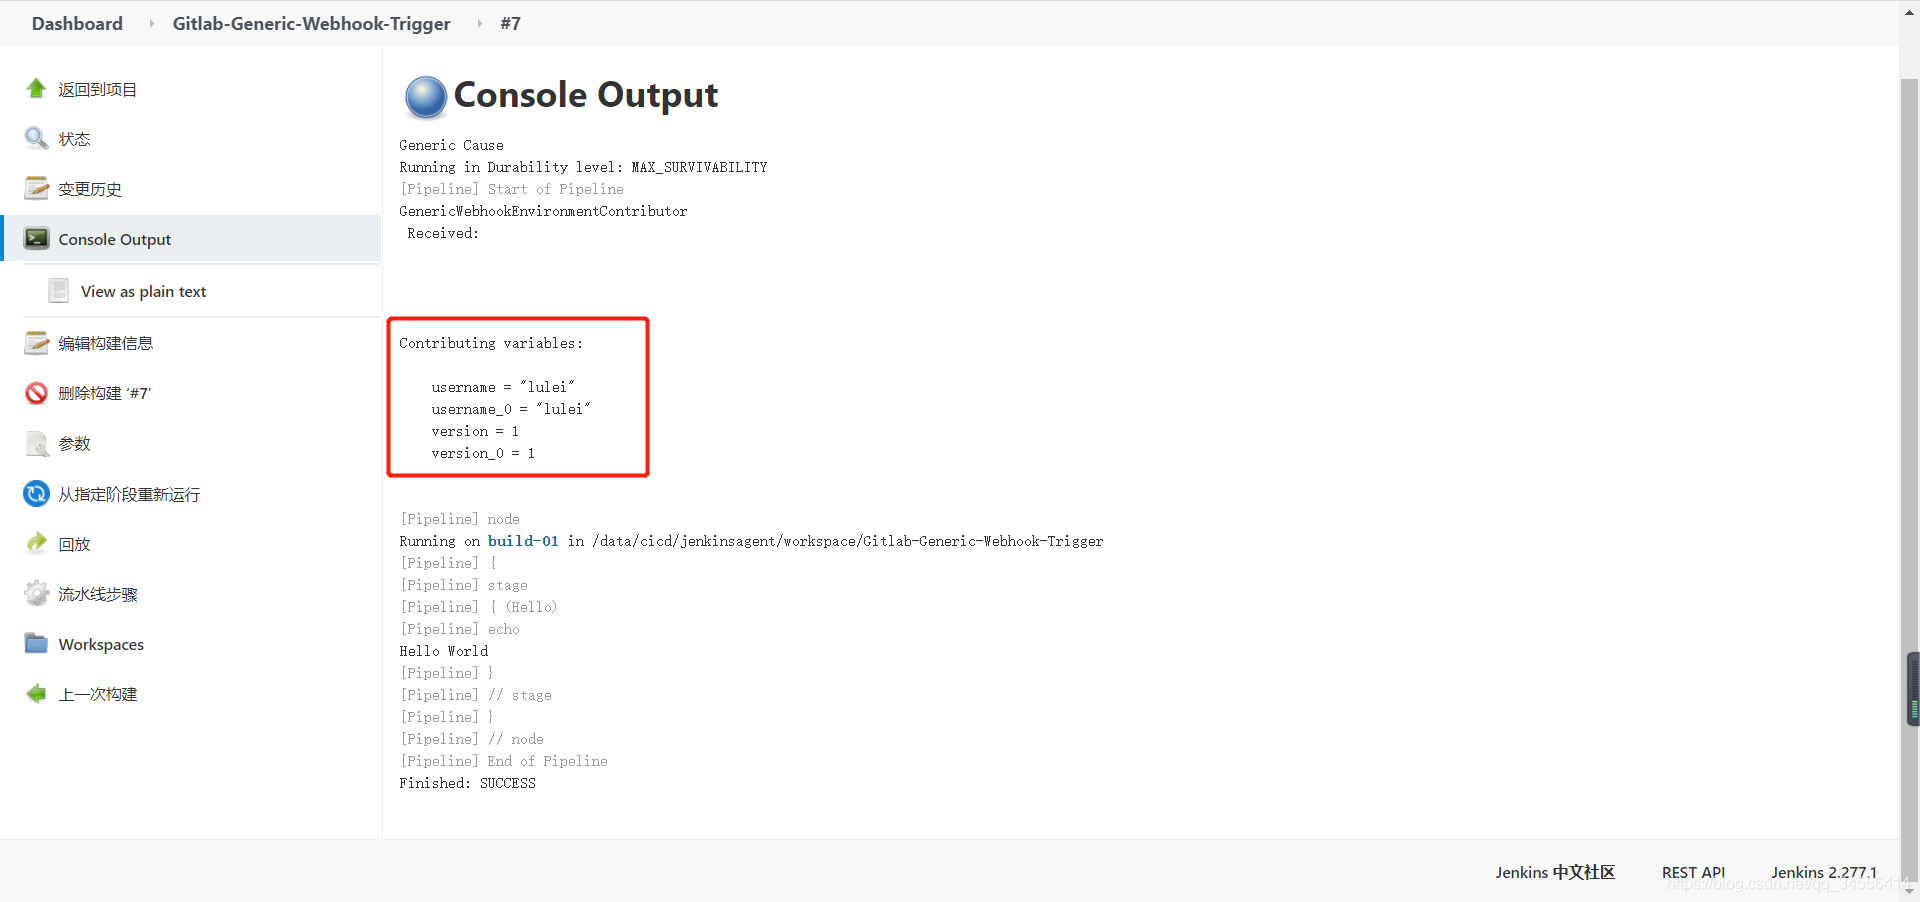Image resolution: width=1920 pixels, height=902 pixels.
Task: Click the terminal Console Output icon
Action: coord(37,239)
